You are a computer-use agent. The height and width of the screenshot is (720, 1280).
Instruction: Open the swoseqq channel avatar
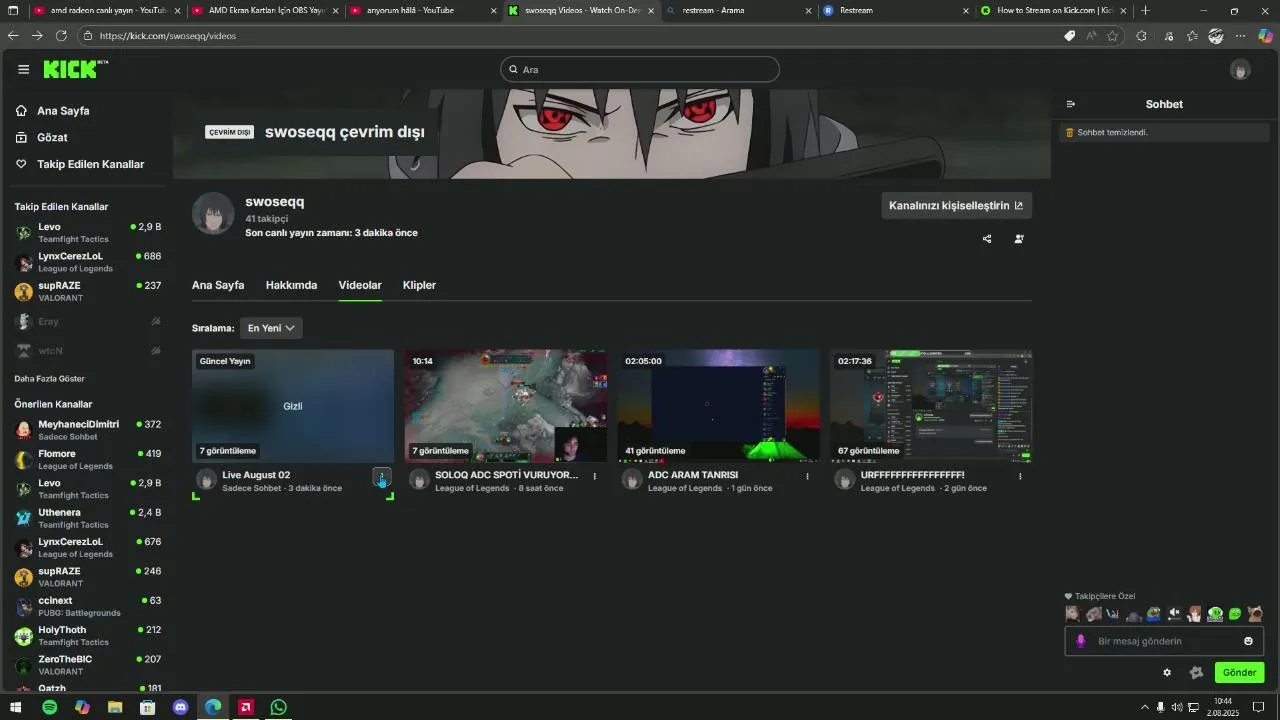213,214
